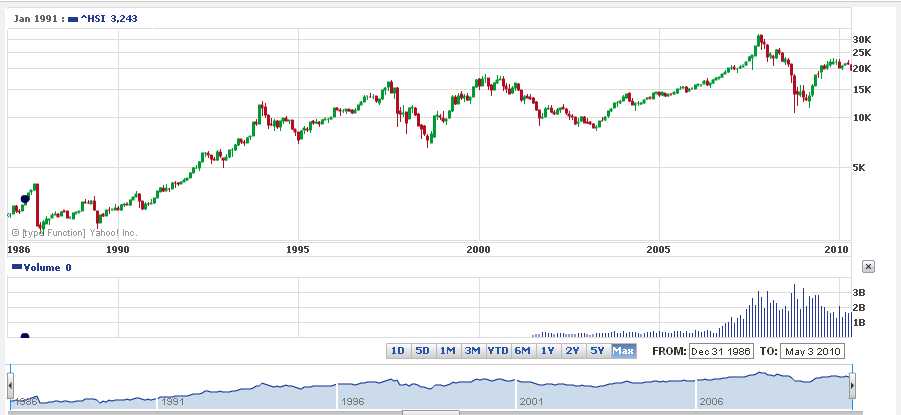901x415 pixels.
Task: Select the Max range button
Action: coord(623,351)
